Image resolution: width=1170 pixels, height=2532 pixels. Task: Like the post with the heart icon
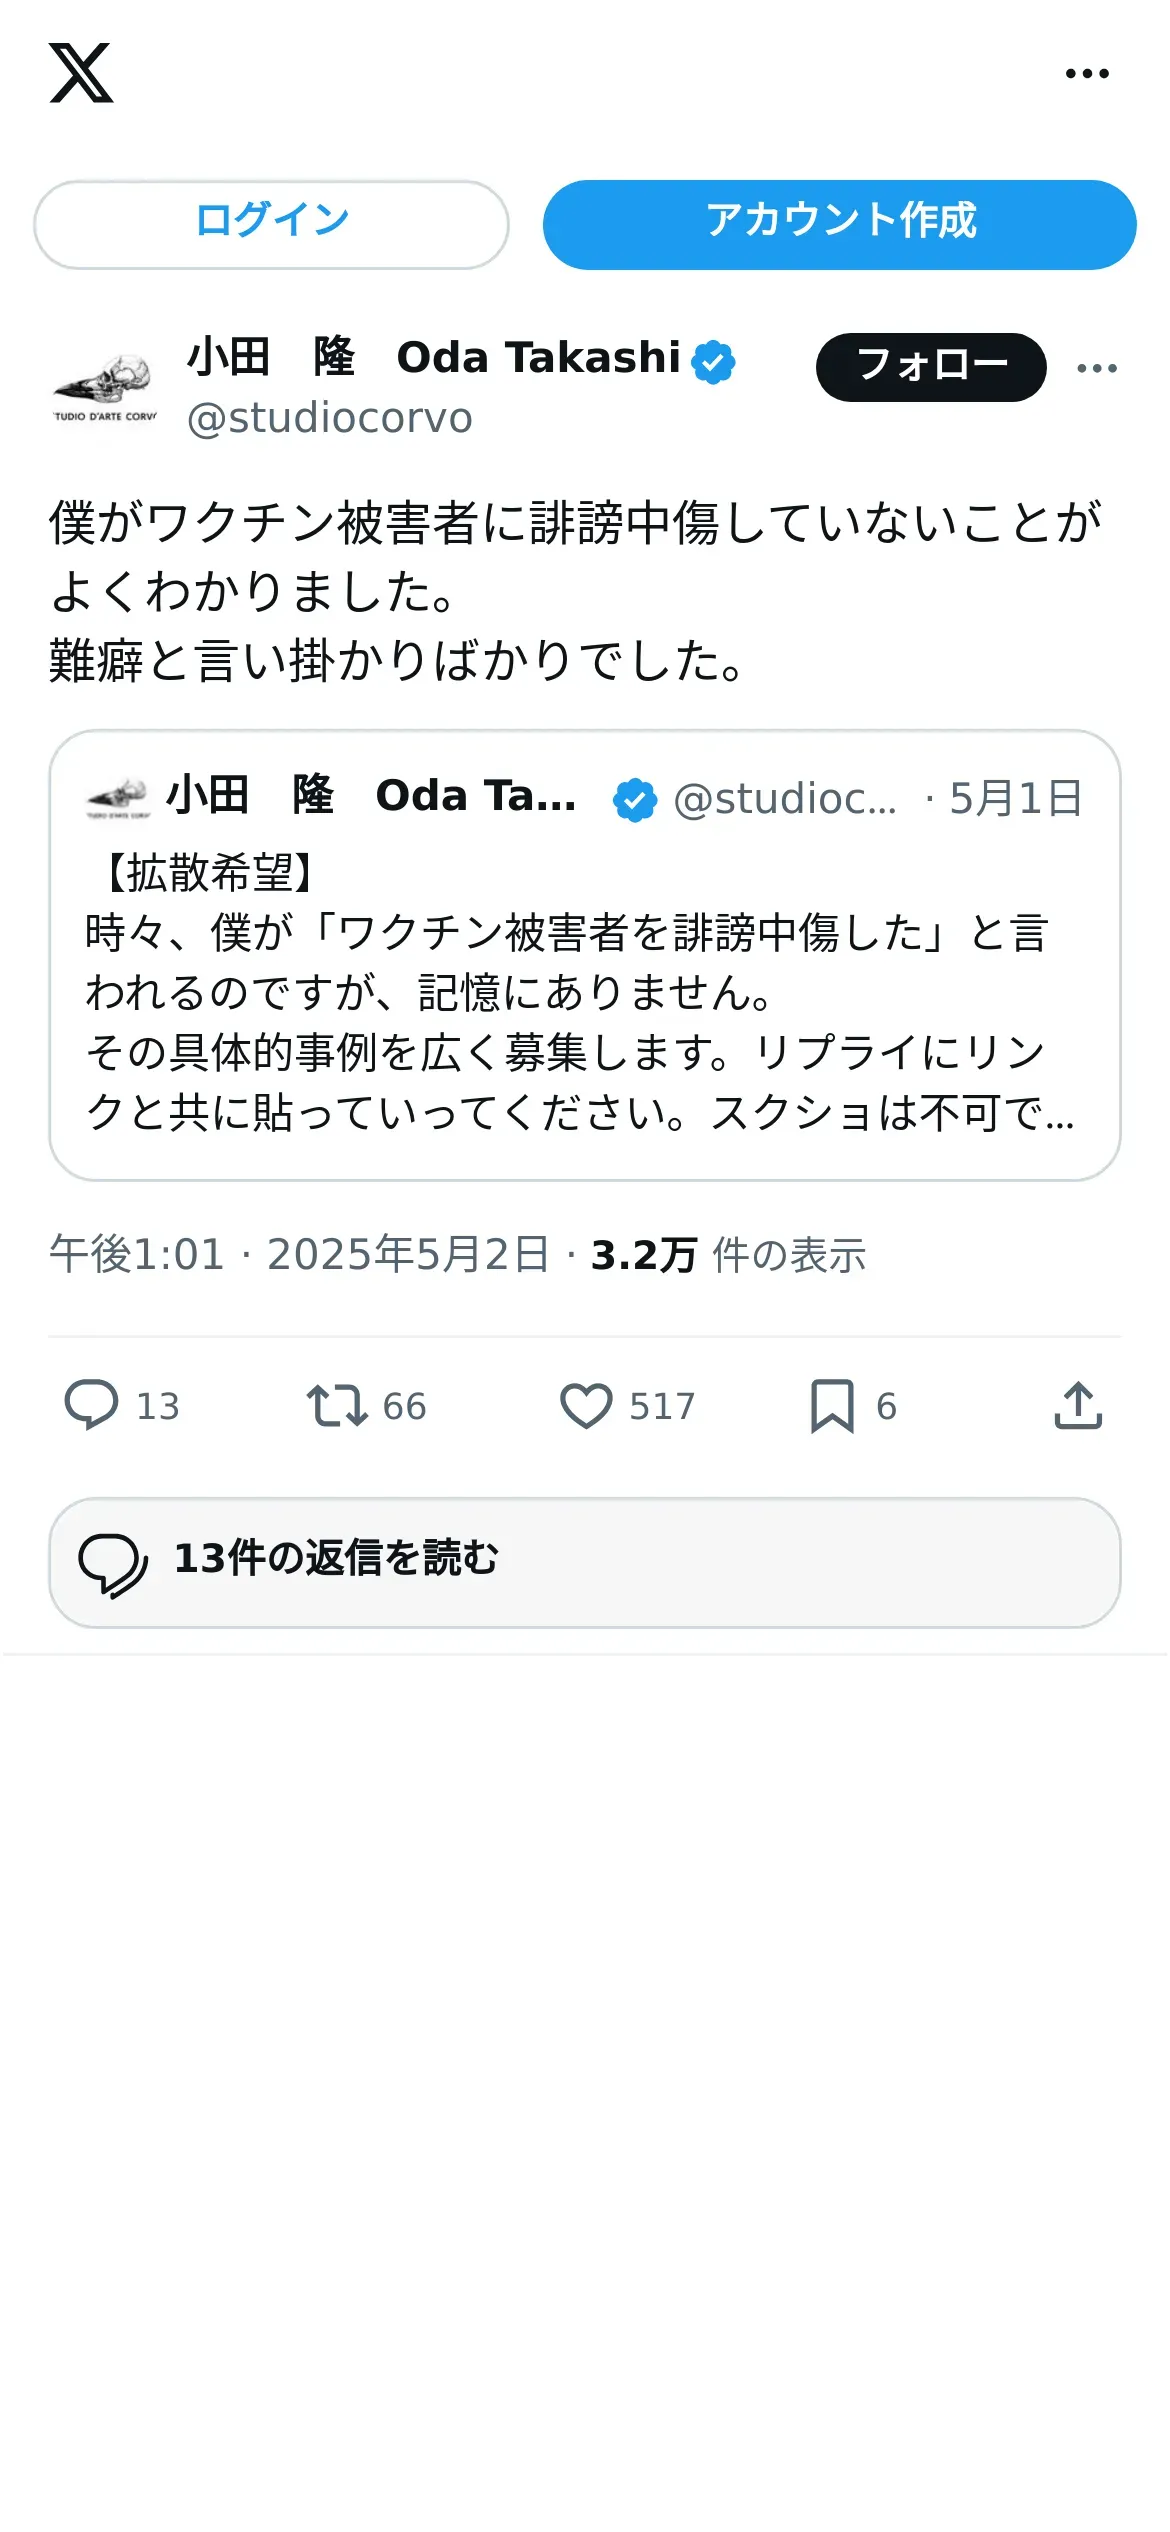pos(586,1405)
